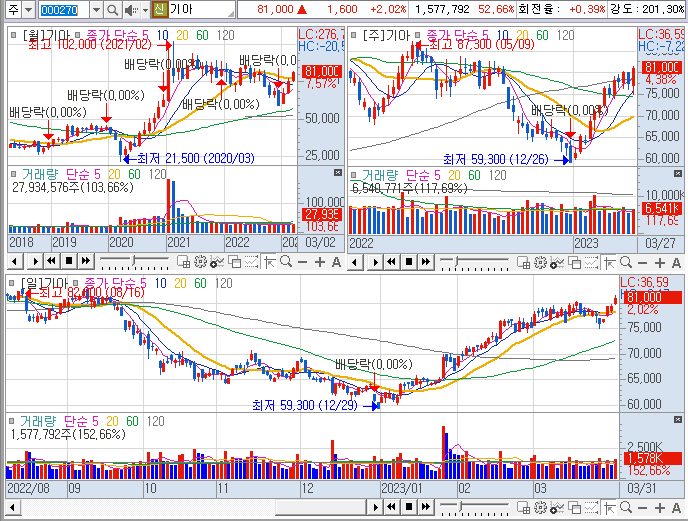Close the monthly volume panel with x
Screen dimensions: 688x521
pyautogui.click(x=337, y=172)
